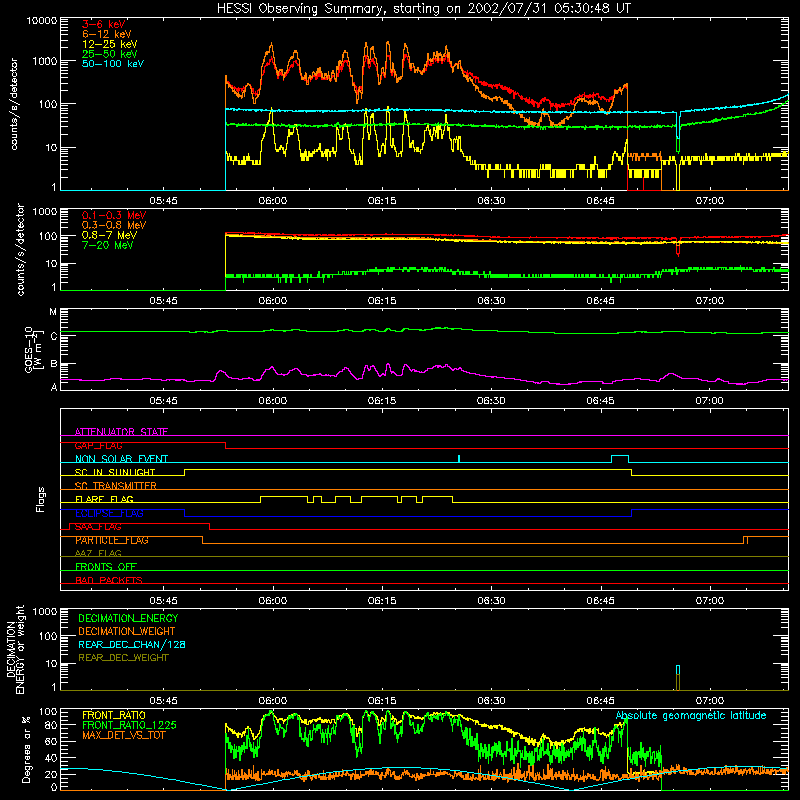The image size is (800, 800).
Task: Click the Absolute geomagnetic latitude label
Action: point(691,715)
